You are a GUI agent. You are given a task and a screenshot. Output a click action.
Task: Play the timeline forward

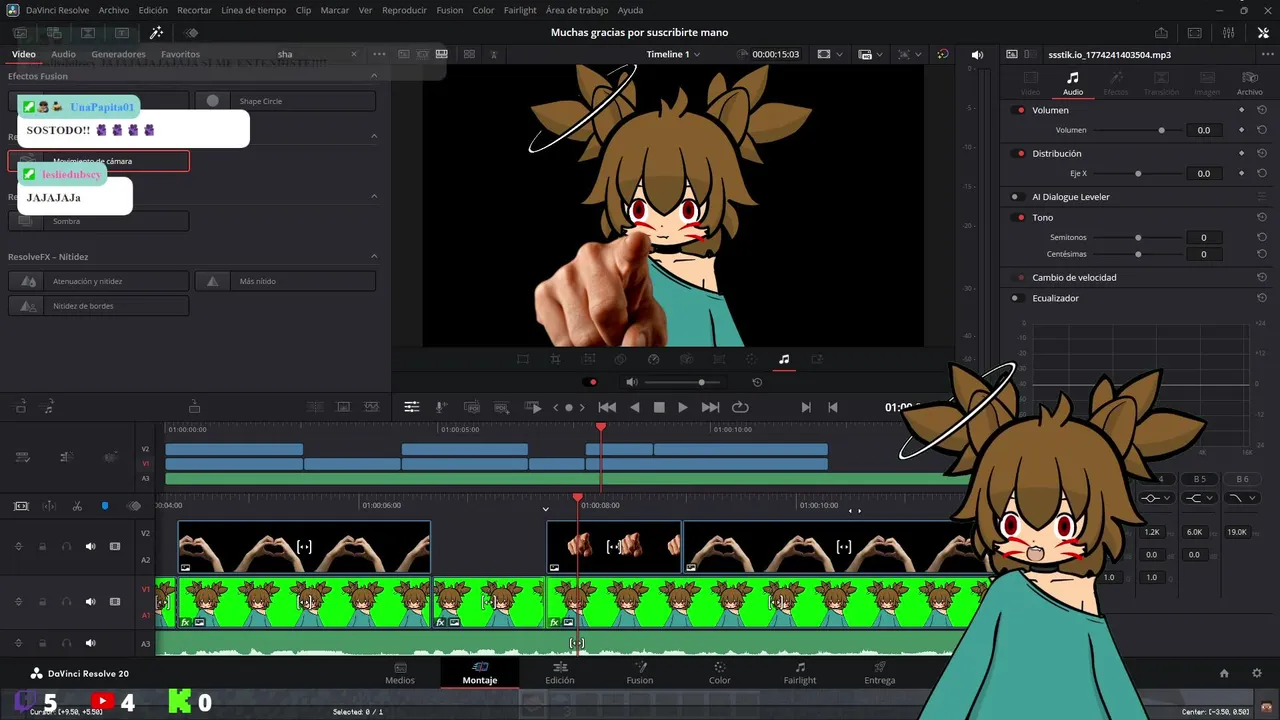point(683,407)
